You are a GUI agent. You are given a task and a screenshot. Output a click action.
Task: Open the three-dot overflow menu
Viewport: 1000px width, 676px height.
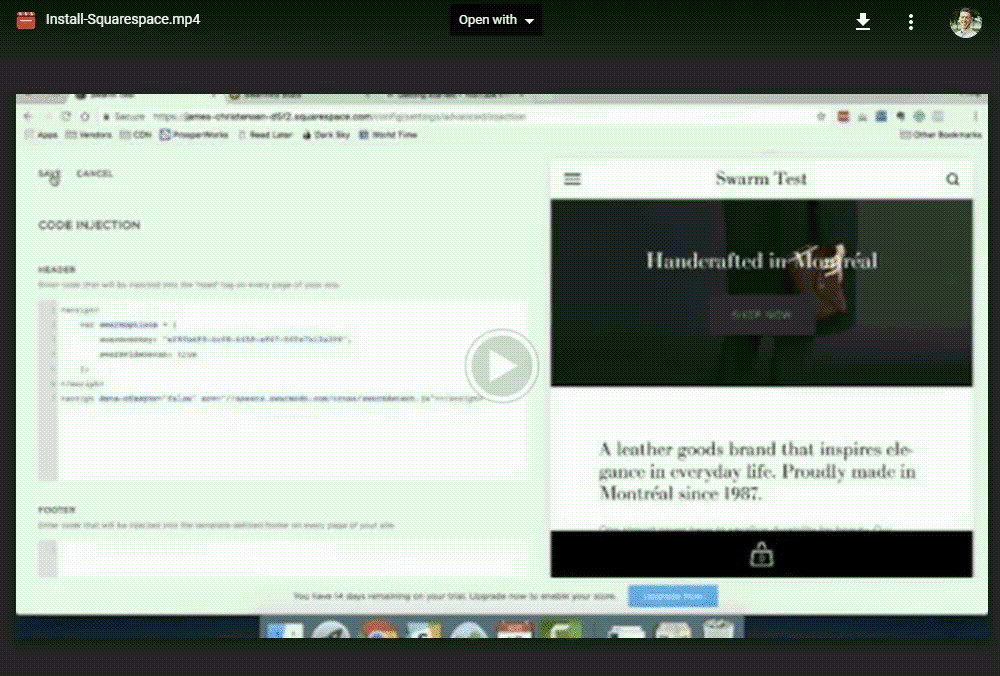[x=911, y=20]
